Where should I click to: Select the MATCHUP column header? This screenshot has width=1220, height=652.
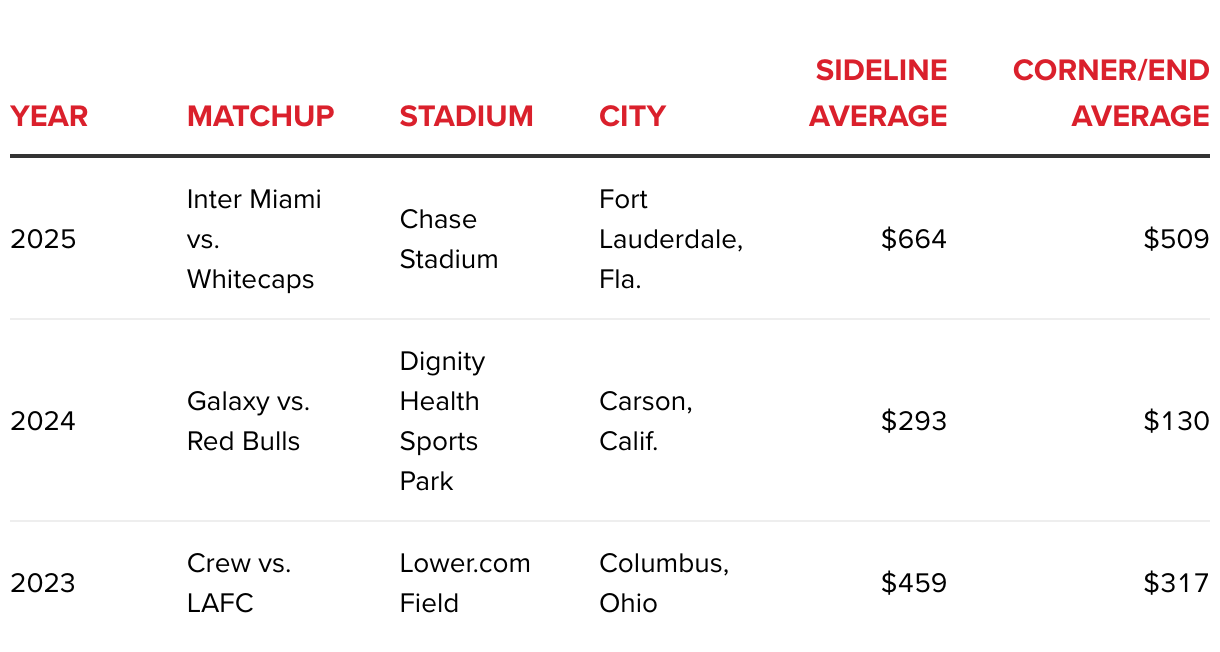261,116
